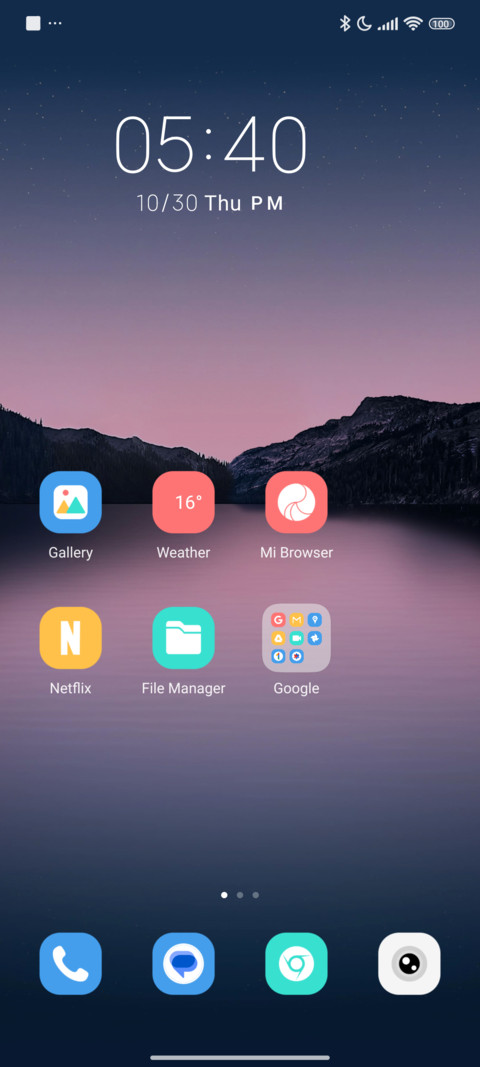
Task: Switch to the second home screen page dot
Action: click(x=240, y=895)
